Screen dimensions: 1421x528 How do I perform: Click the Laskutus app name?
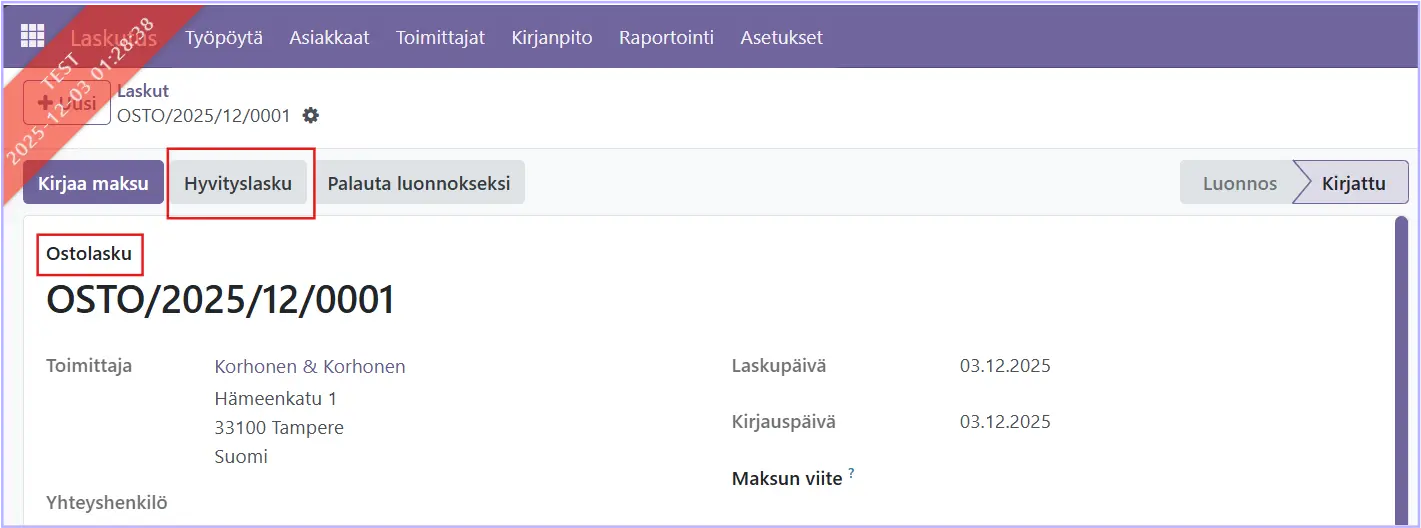tap(114, 38)
